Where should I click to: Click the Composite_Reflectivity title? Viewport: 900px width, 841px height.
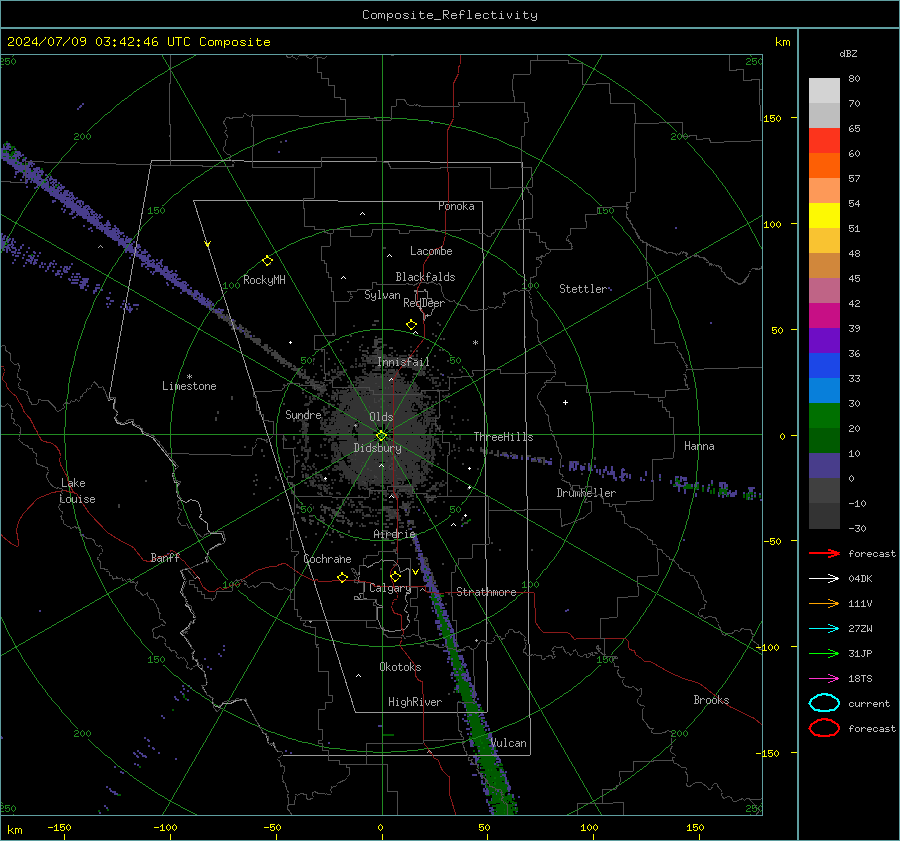450,15
